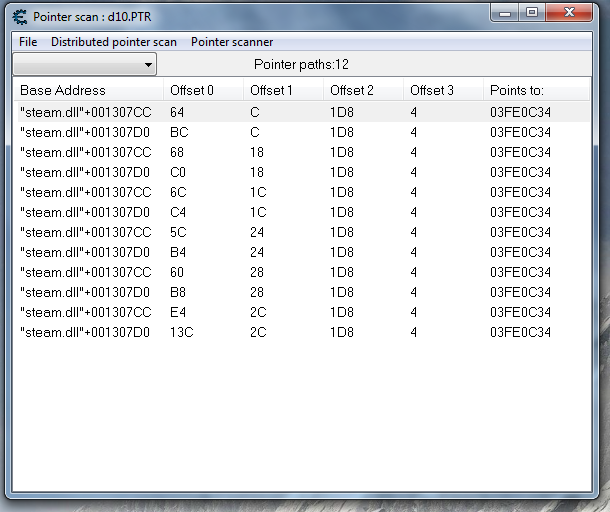Click the Points to: column header
This screenshot has height=512, width=610.
pyautogui.click(x=516, y=90)
